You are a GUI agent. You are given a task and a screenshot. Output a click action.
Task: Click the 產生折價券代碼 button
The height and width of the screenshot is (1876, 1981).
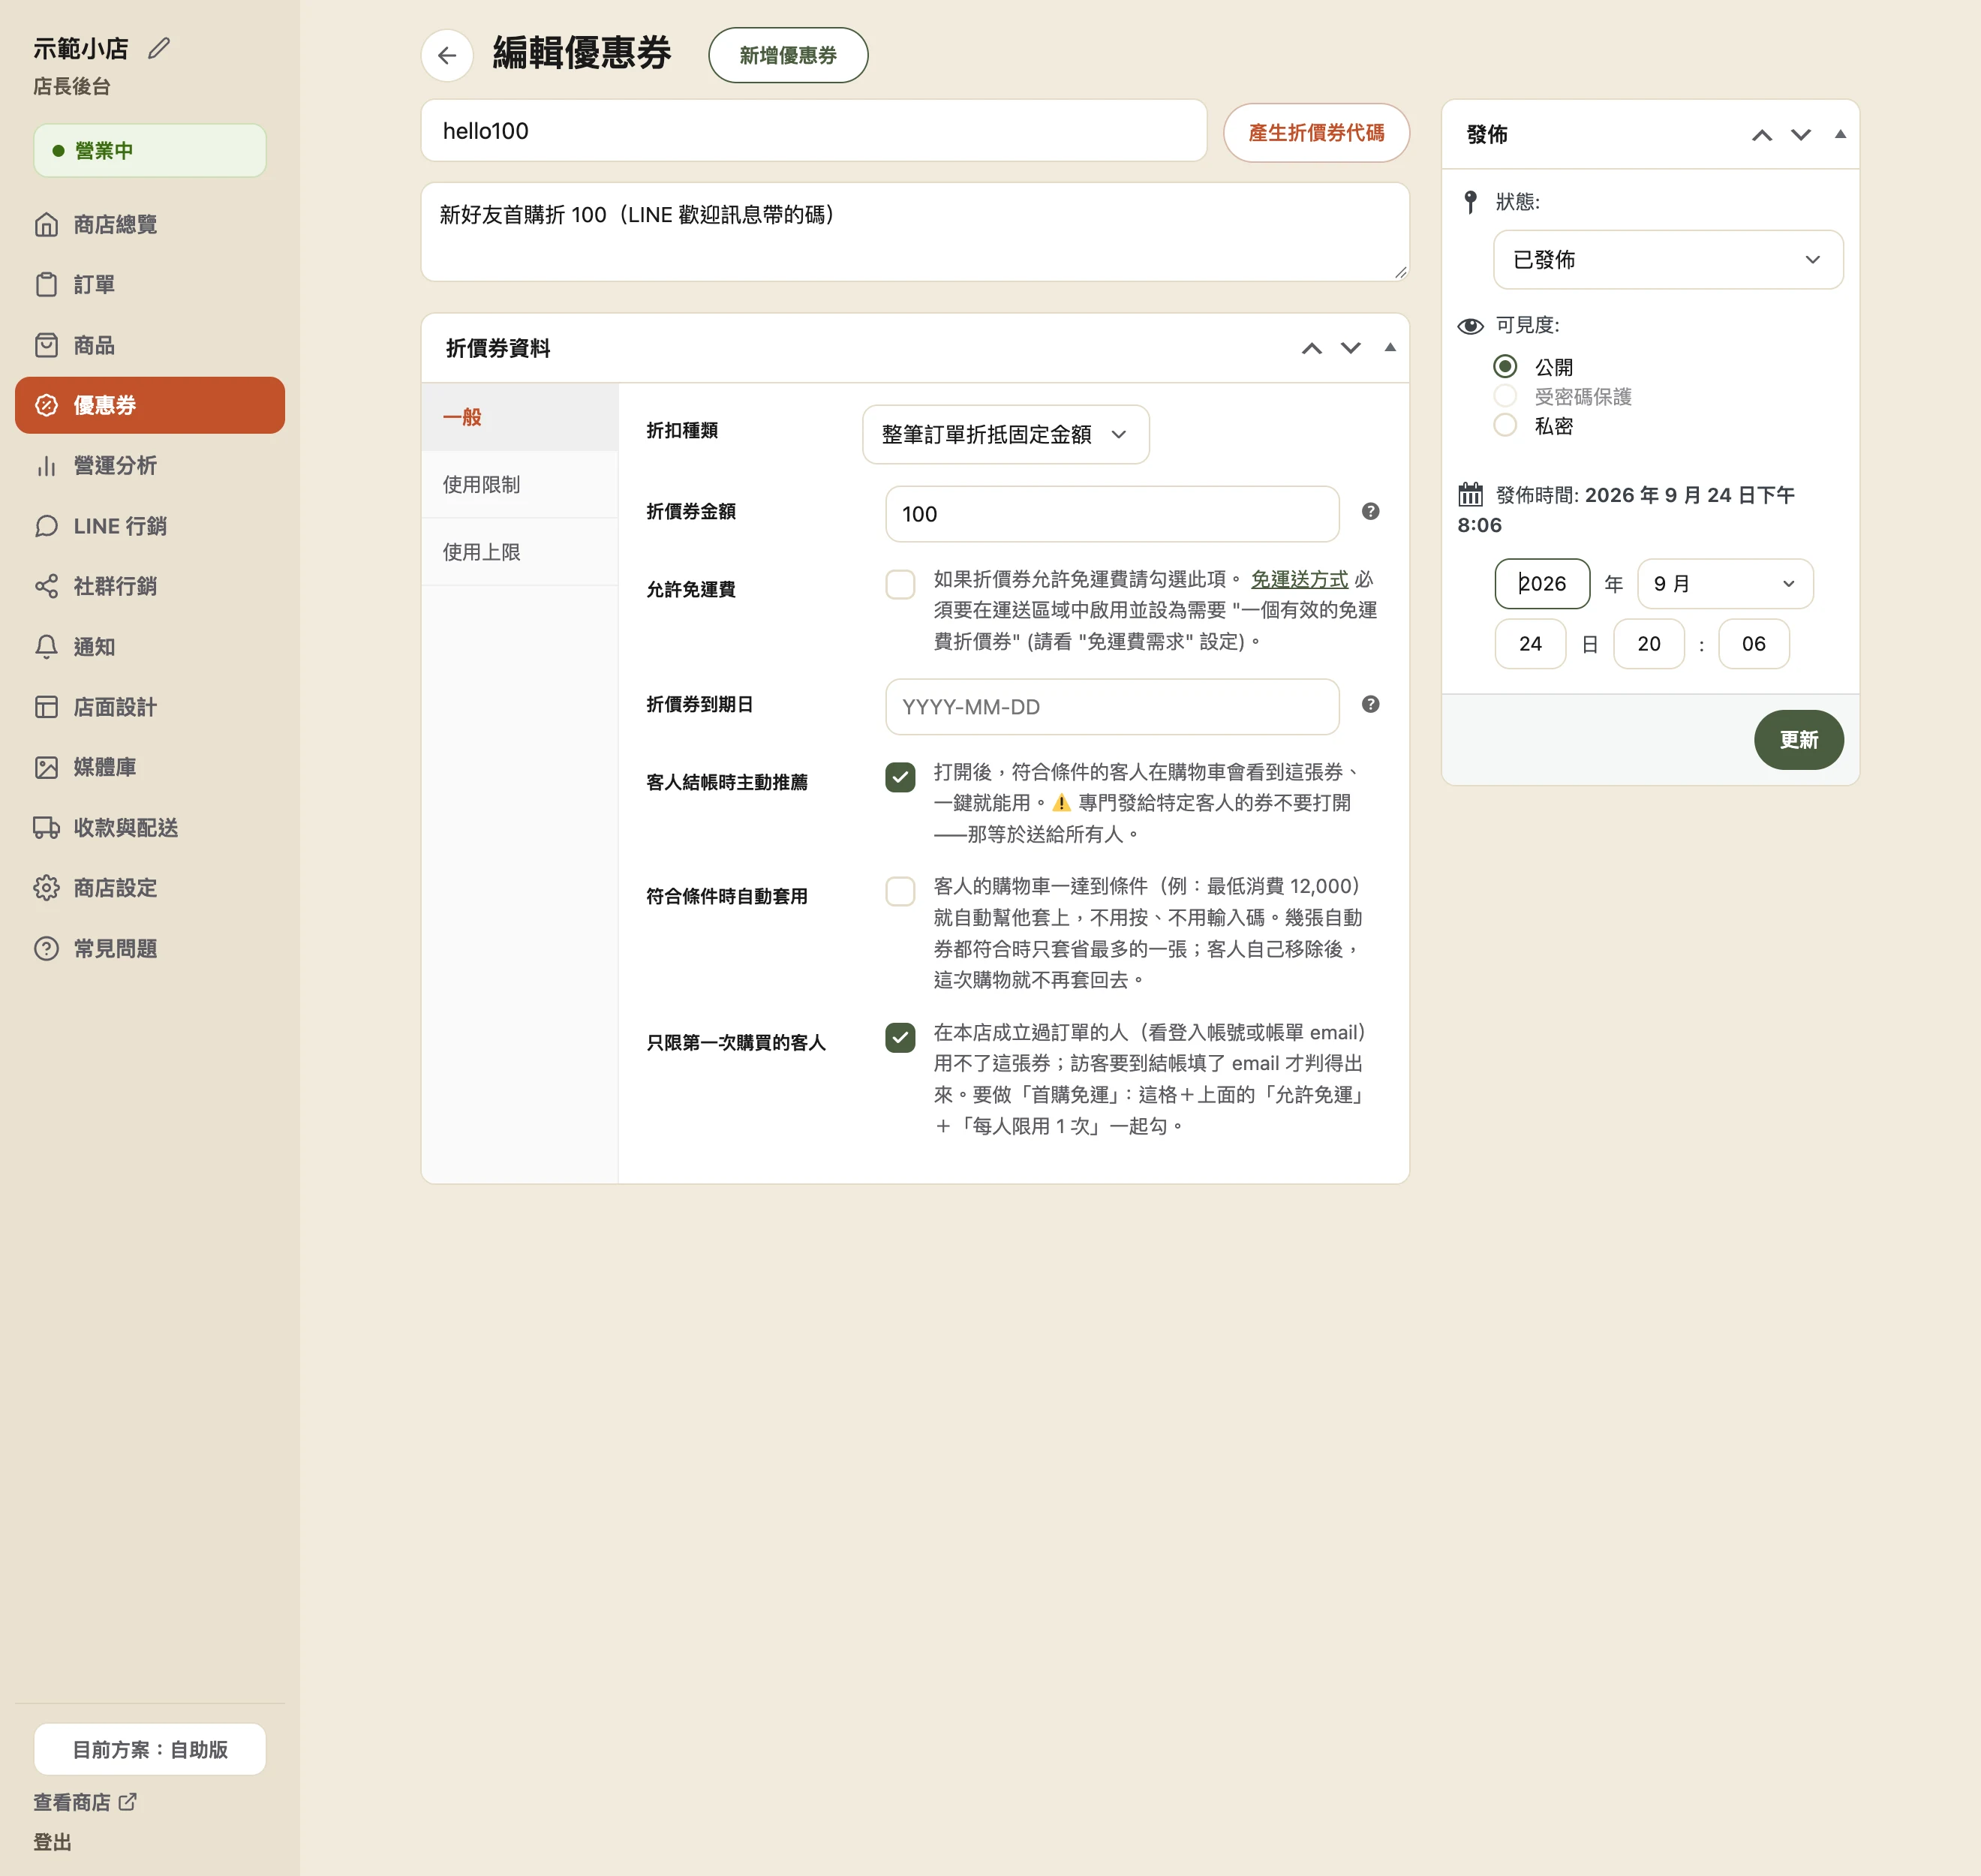(1316, 132)
